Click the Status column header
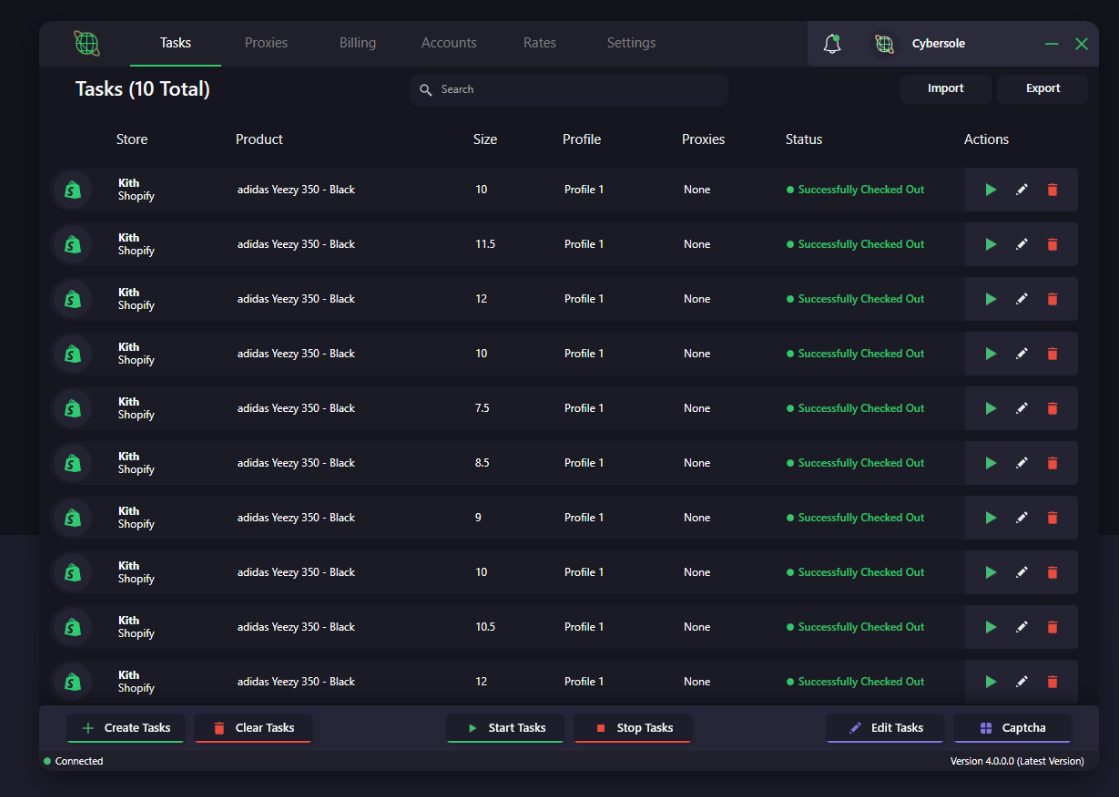This screenshot has height=797, width=1119. 804,139
